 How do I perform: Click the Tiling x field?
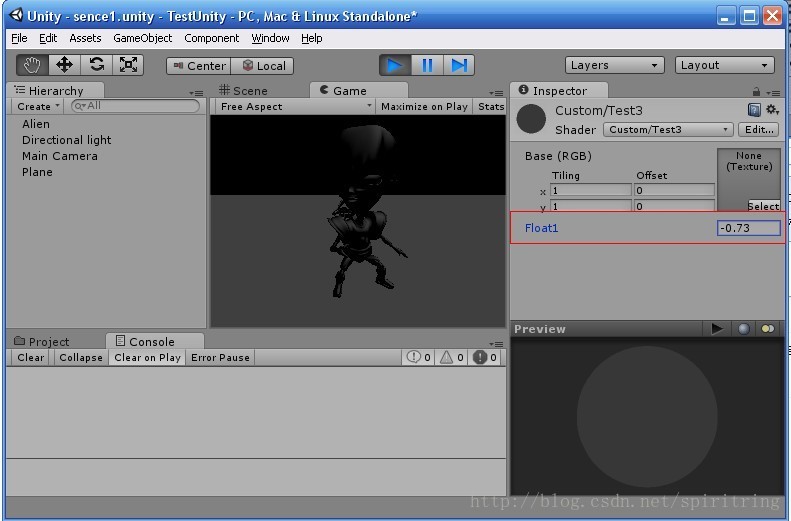[x=591, y=190]
